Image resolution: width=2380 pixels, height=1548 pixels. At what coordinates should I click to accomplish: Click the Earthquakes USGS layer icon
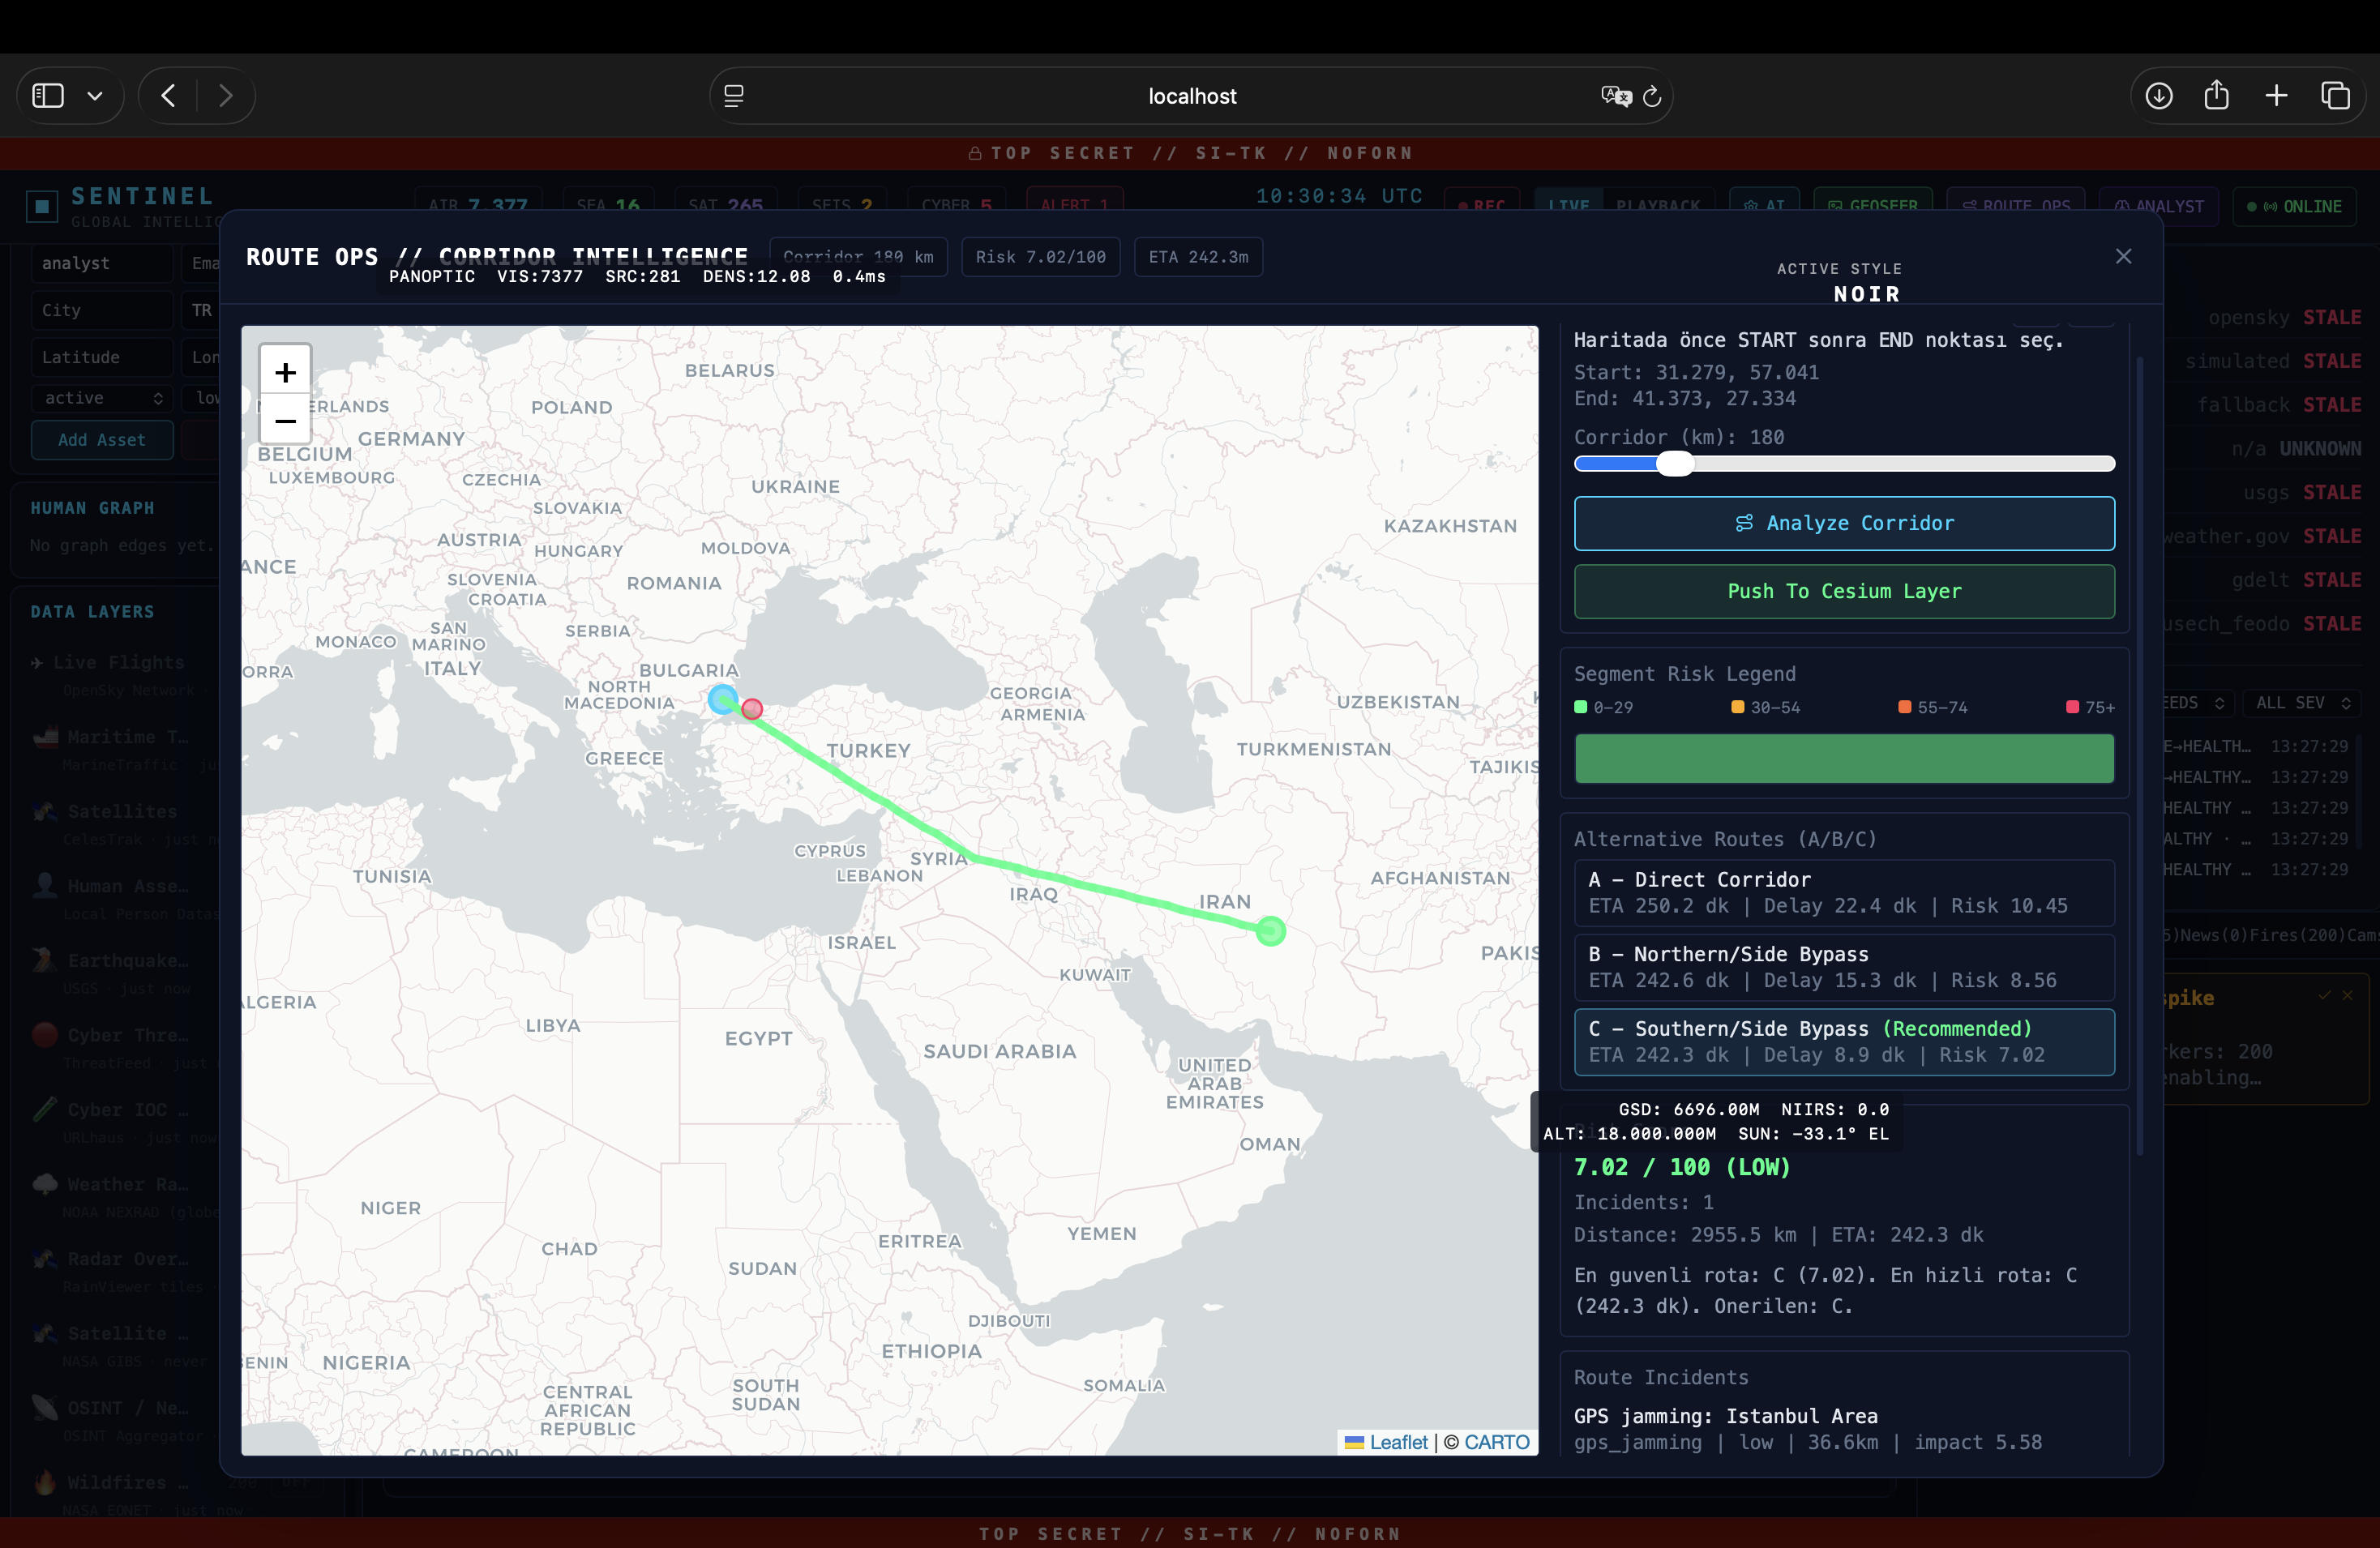[x=45, y=960]
